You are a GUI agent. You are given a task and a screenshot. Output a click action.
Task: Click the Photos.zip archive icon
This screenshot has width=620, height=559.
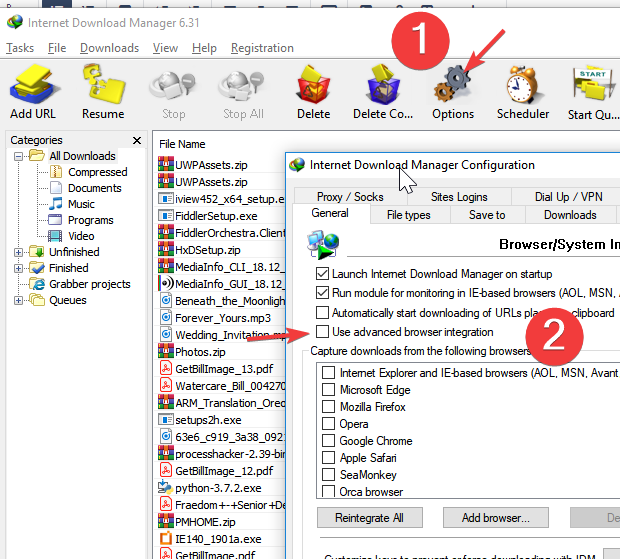(166, 351)
